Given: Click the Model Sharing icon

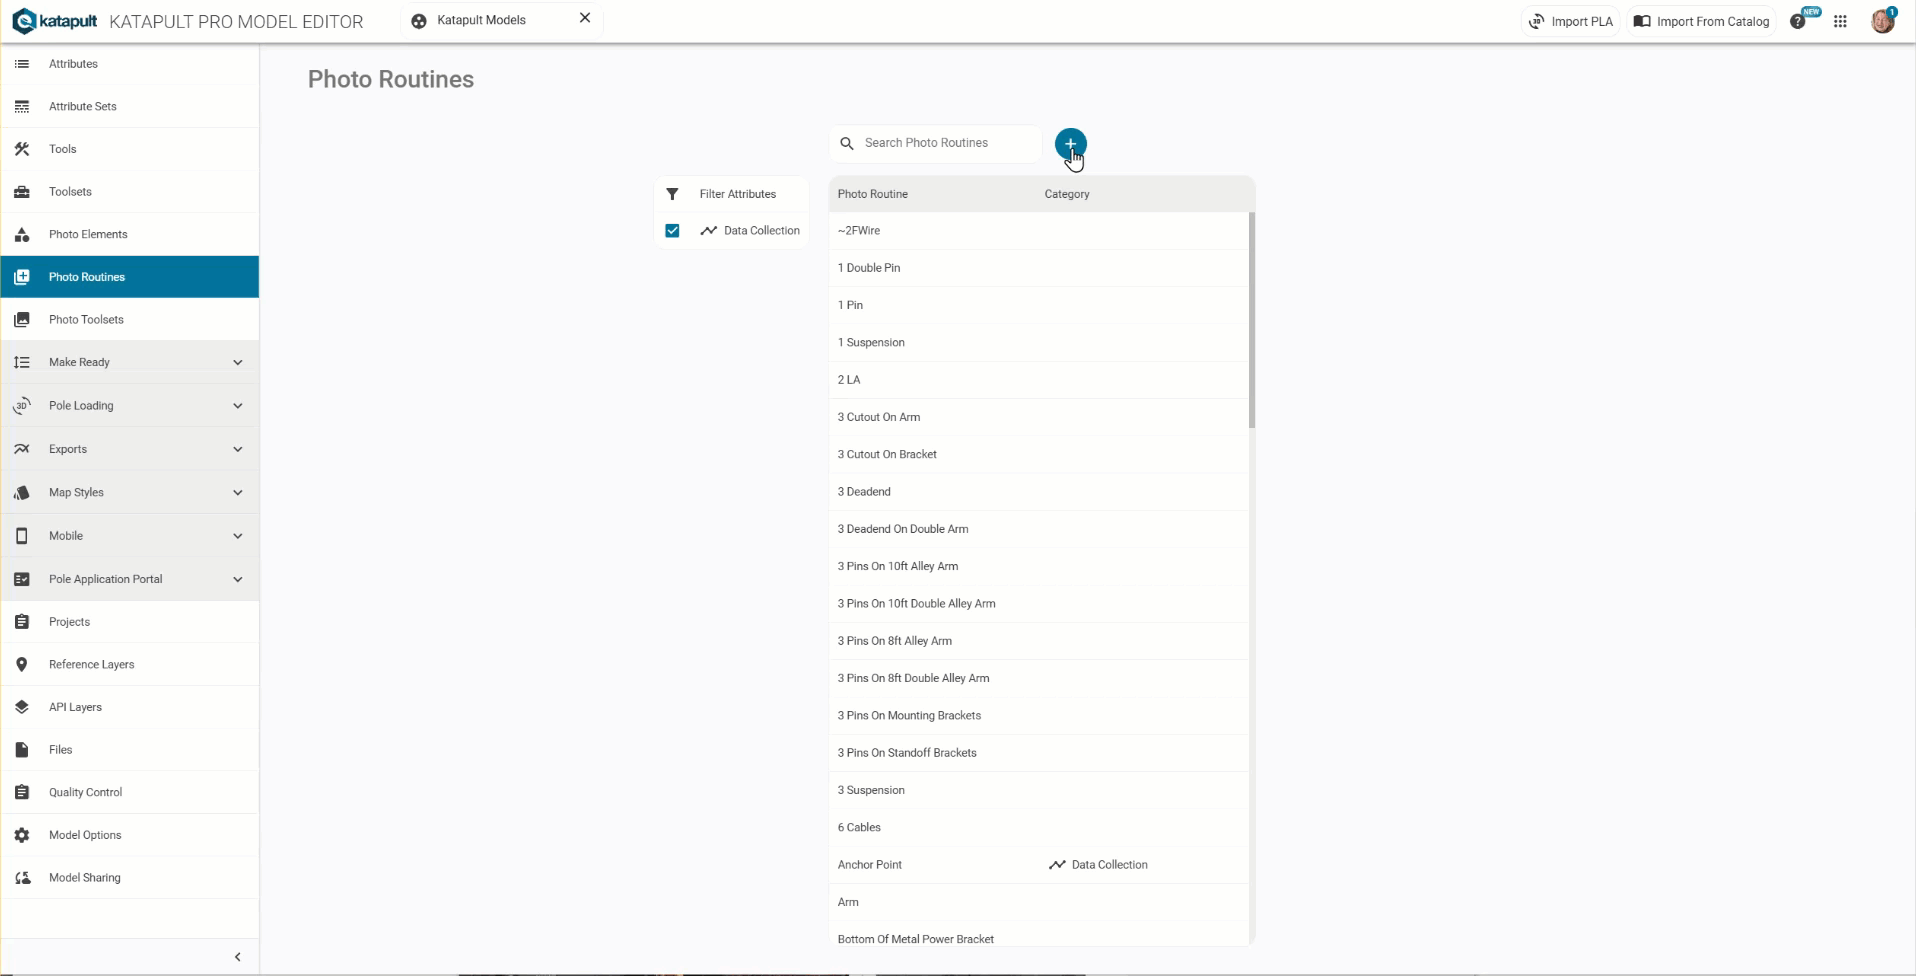Looking at the screenshot, I should coord(22,878).
